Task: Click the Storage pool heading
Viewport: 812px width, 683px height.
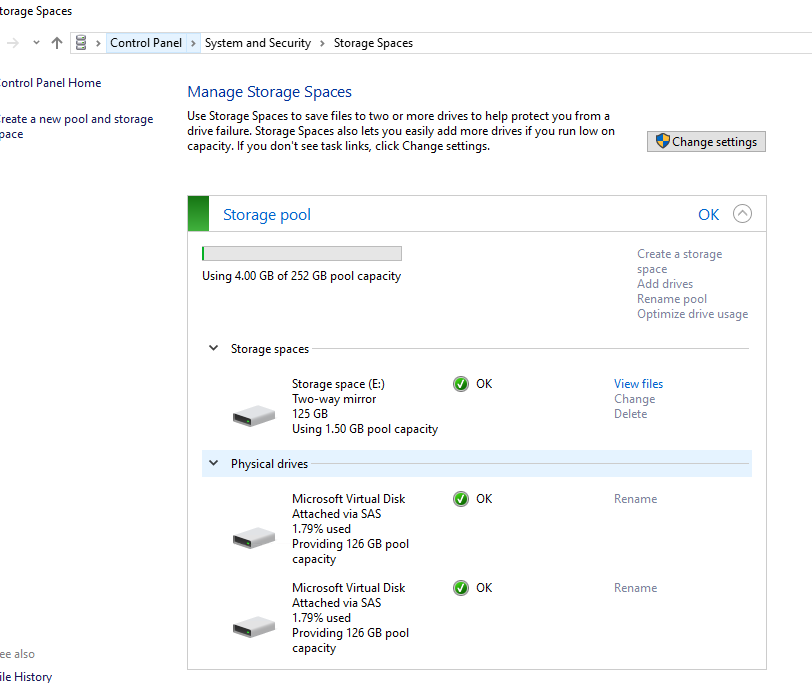Action: (267, 214)
